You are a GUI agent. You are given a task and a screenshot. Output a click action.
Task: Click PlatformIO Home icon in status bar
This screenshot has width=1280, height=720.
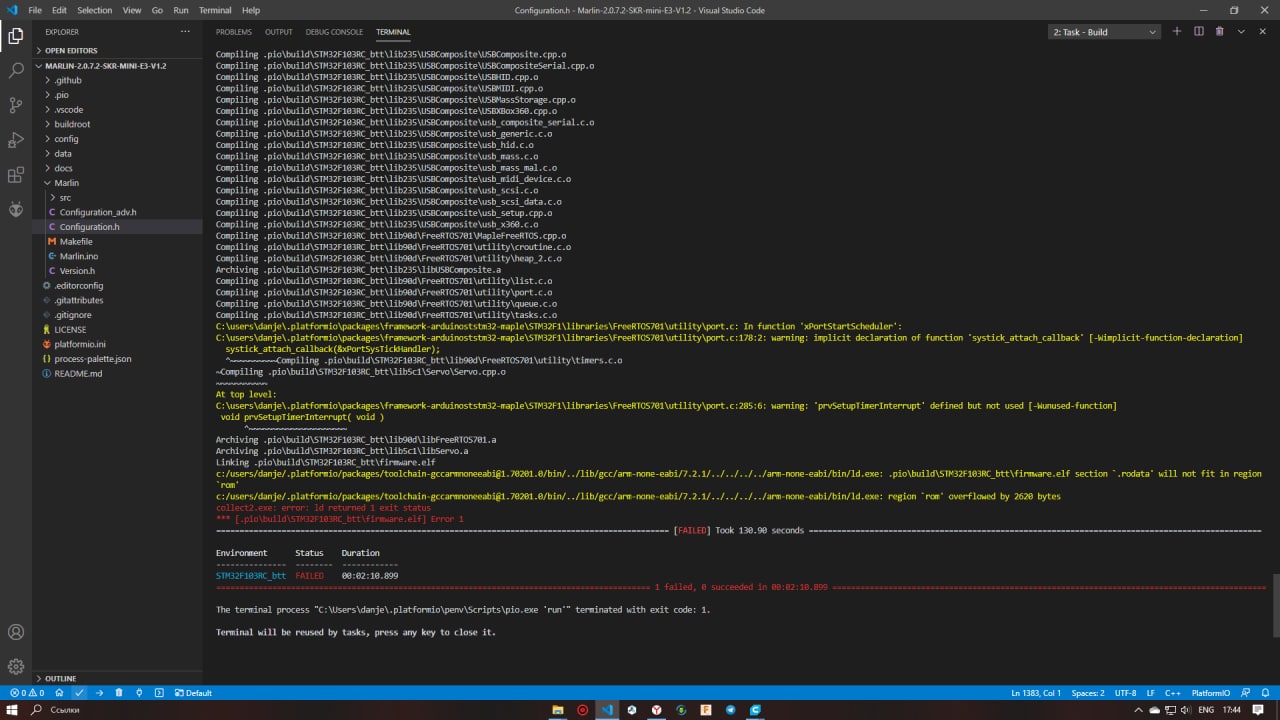(59, 693)
